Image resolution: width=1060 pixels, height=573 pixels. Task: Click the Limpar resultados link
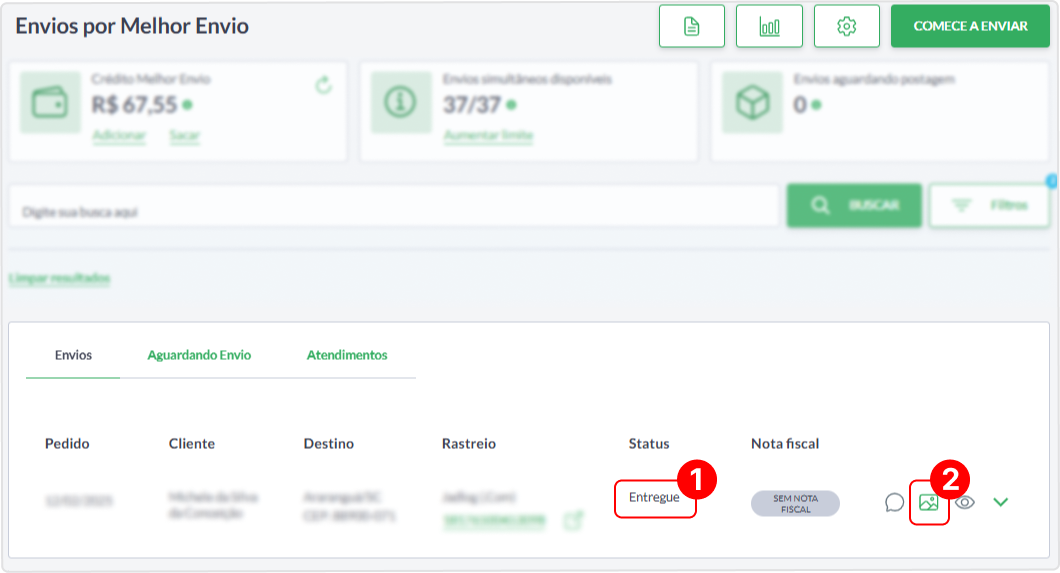(59, 278)
